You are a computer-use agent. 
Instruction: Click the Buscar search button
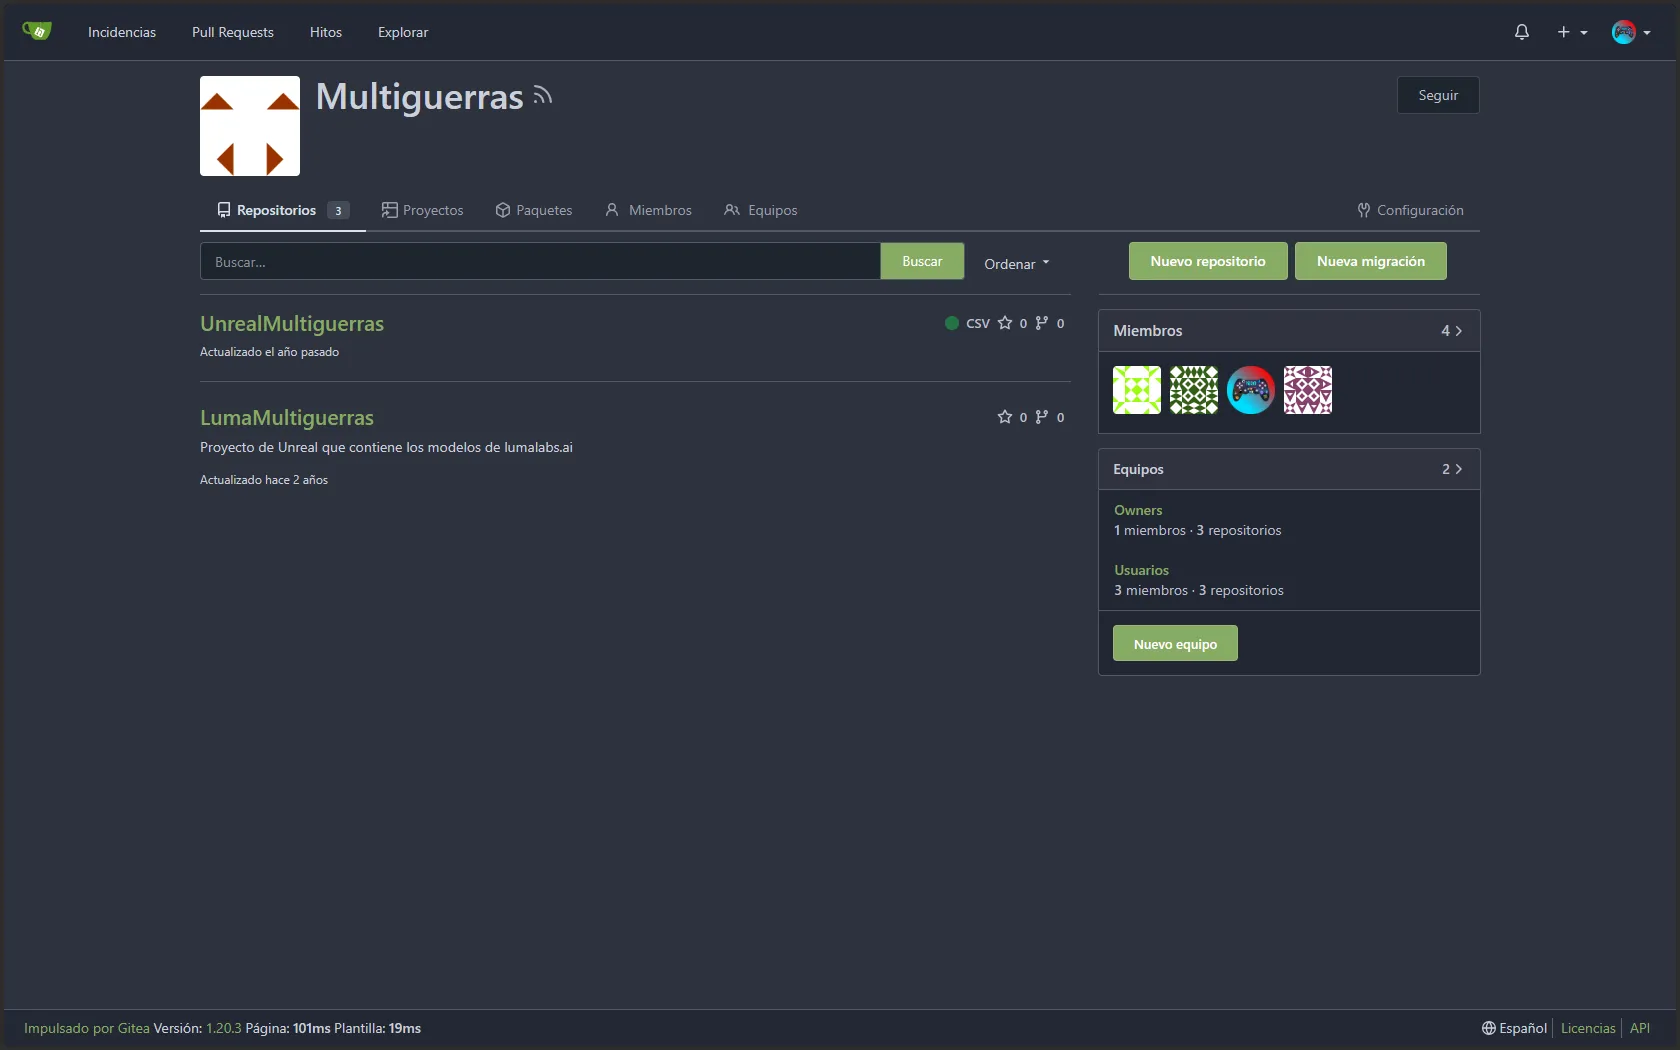(922, 261)
